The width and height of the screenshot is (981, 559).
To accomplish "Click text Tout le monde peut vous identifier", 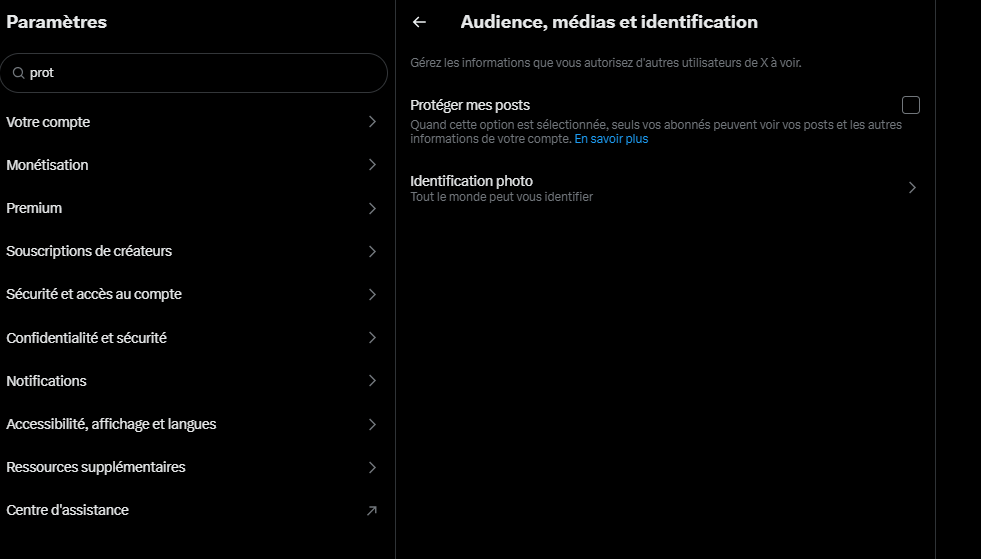I will point(501,197).
